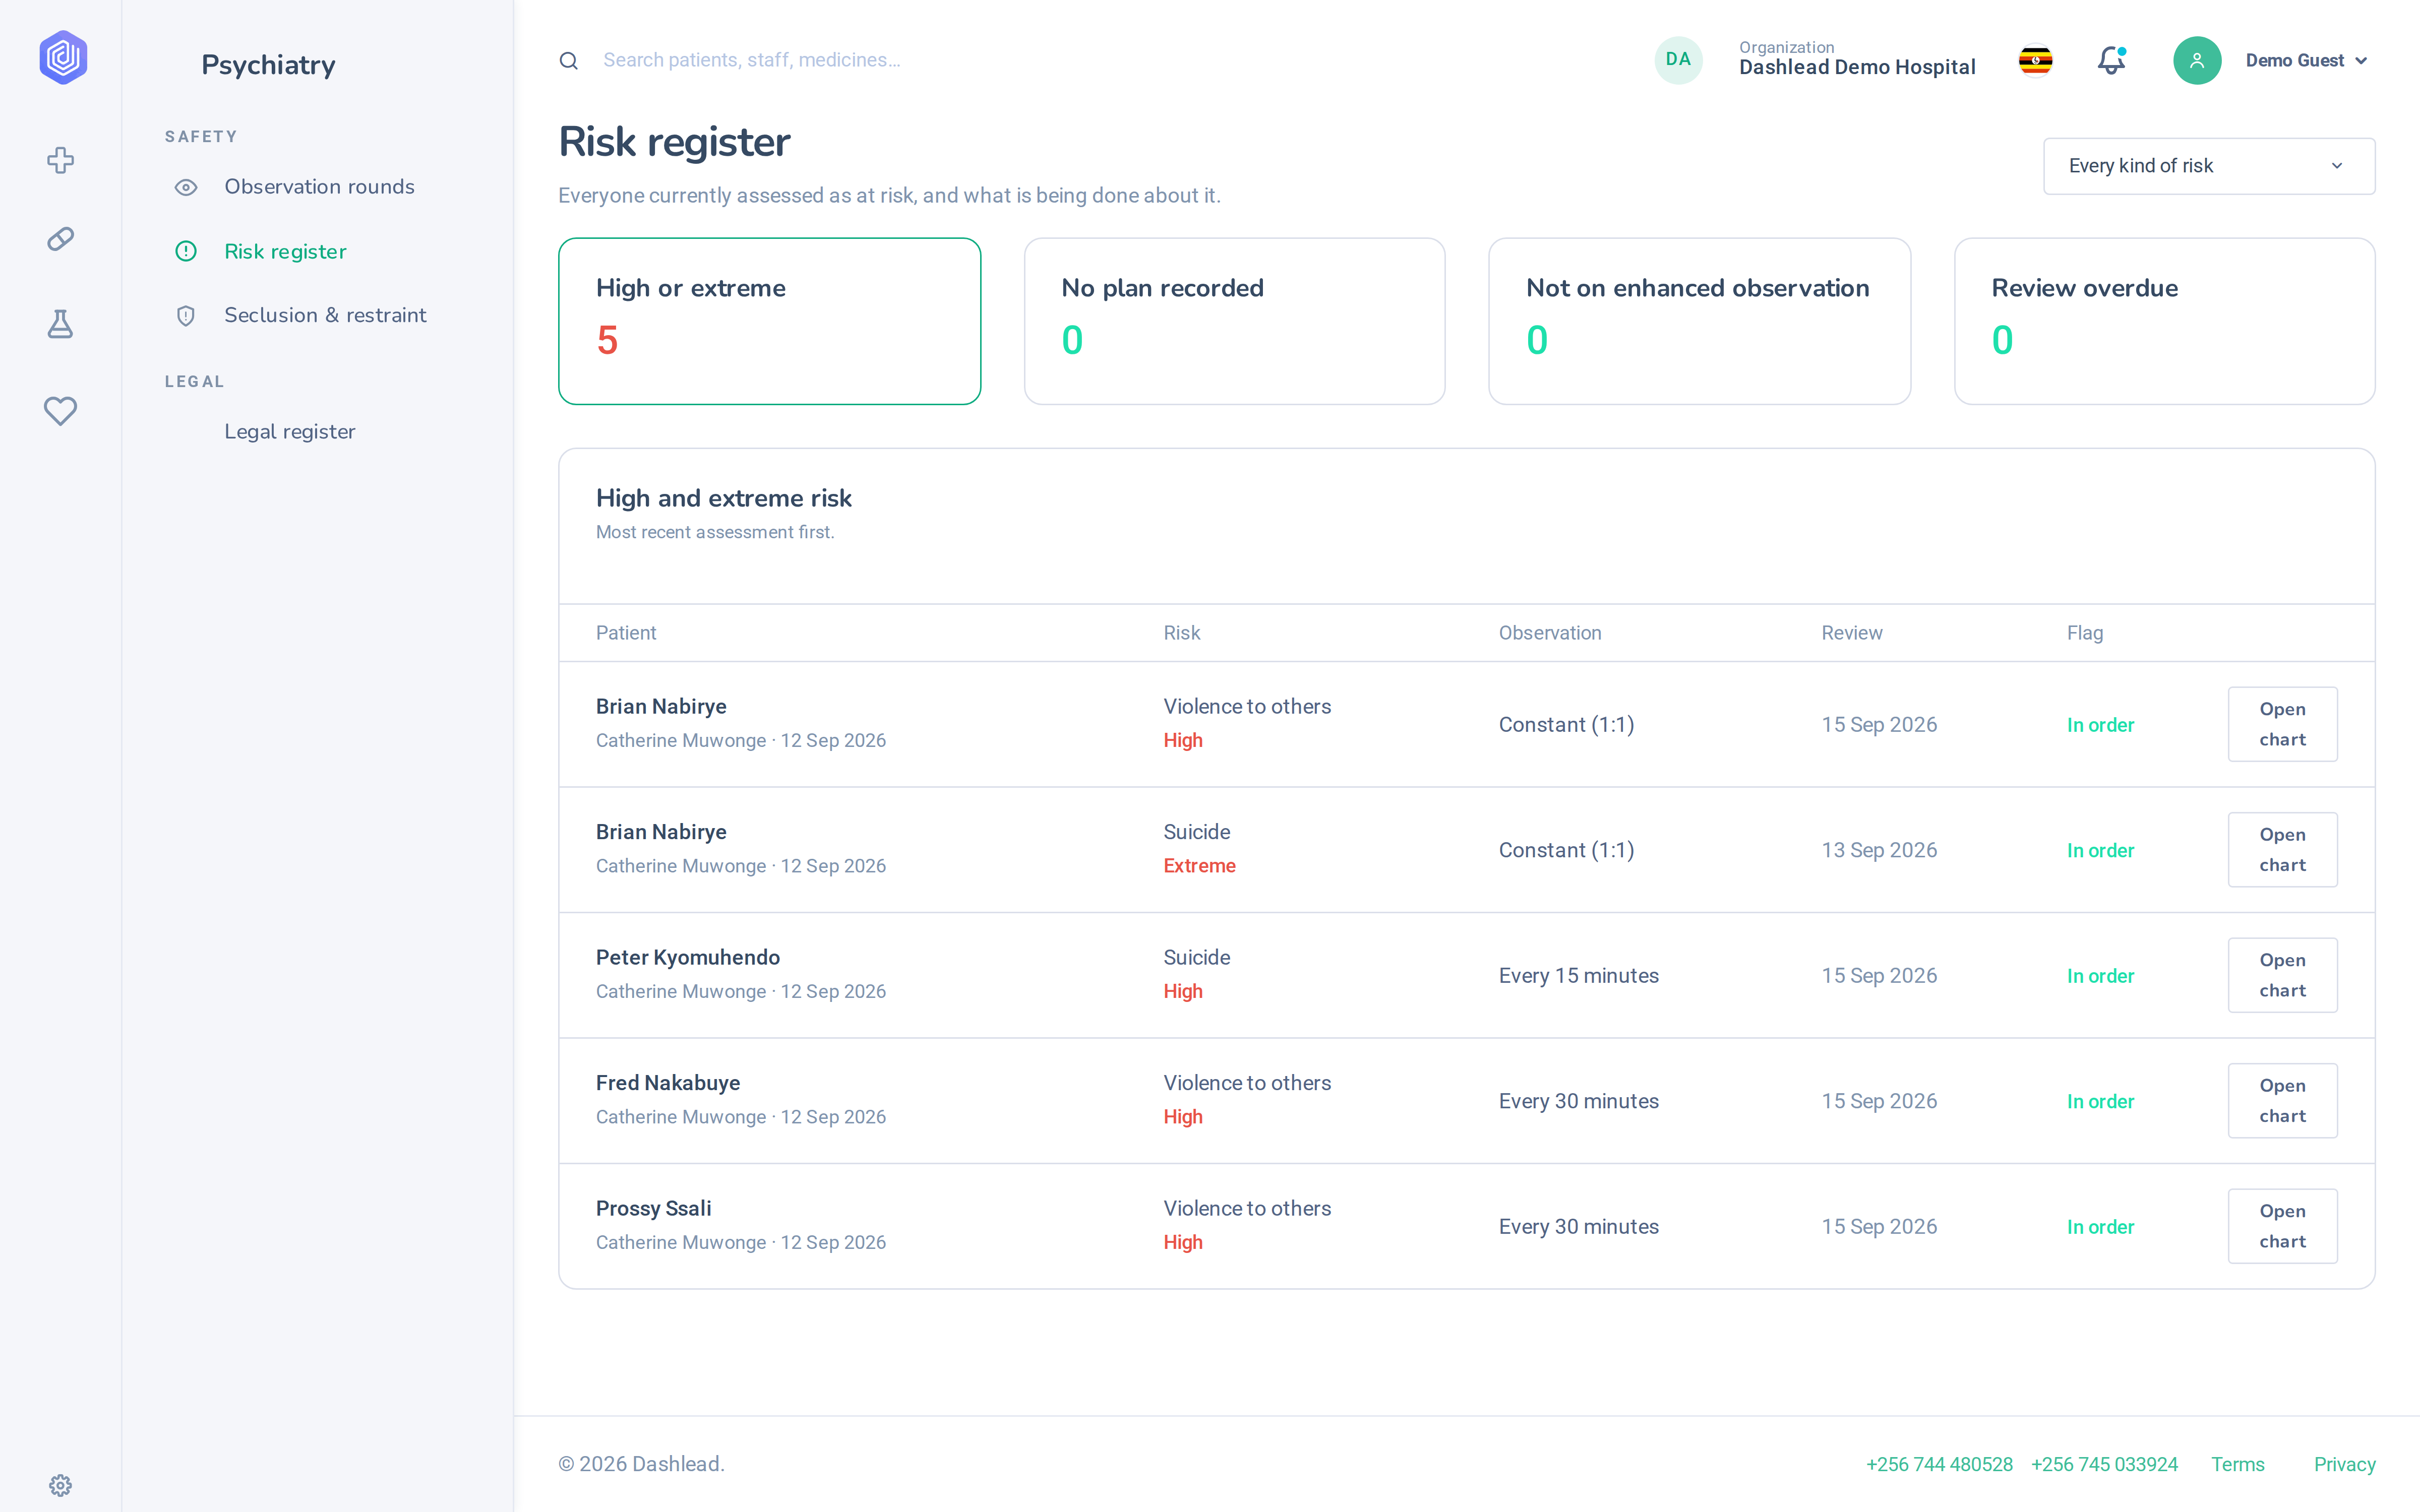The height and width of the screenshot is (1512, 2420).
Task: Open chart for Brian Nabirye suicide risk
Action: [2282, 850]
